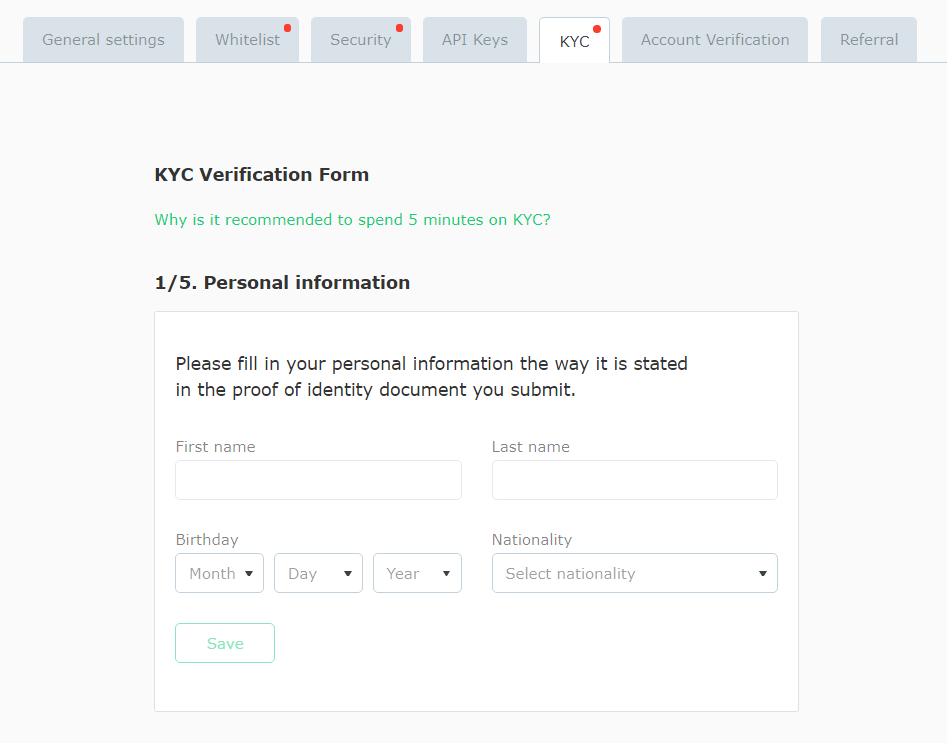
Task: Open the birthday Day dropdown
Action: (318, 573)
